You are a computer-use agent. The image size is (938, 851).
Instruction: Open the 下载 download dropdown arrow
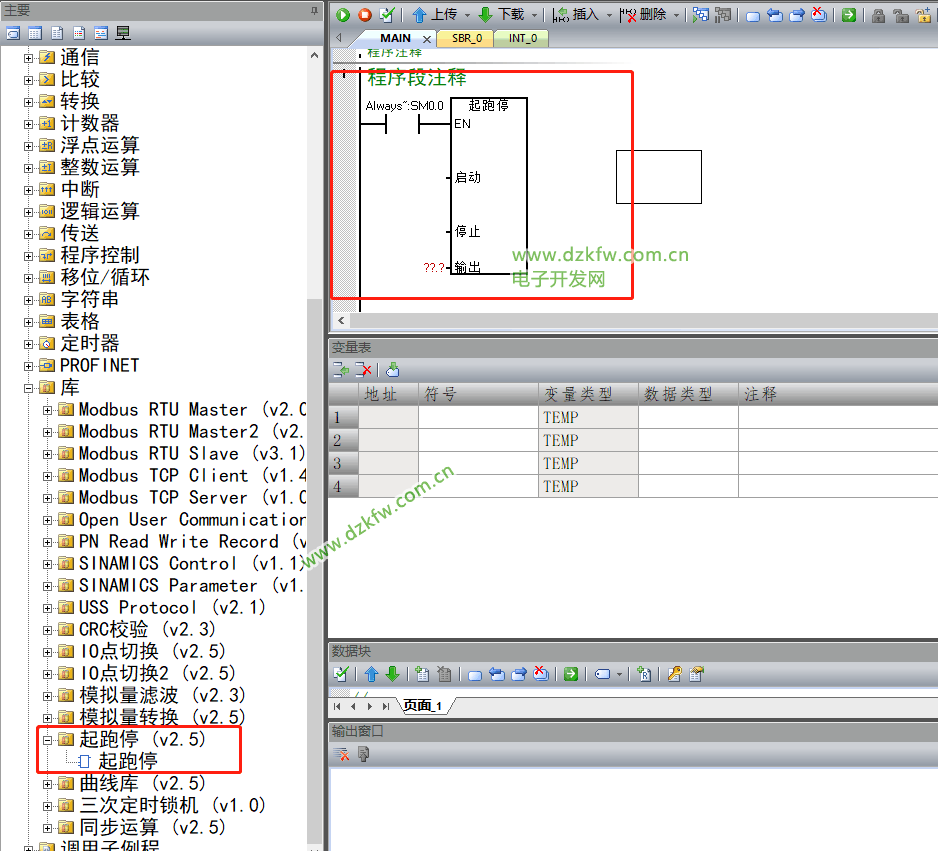535,15
